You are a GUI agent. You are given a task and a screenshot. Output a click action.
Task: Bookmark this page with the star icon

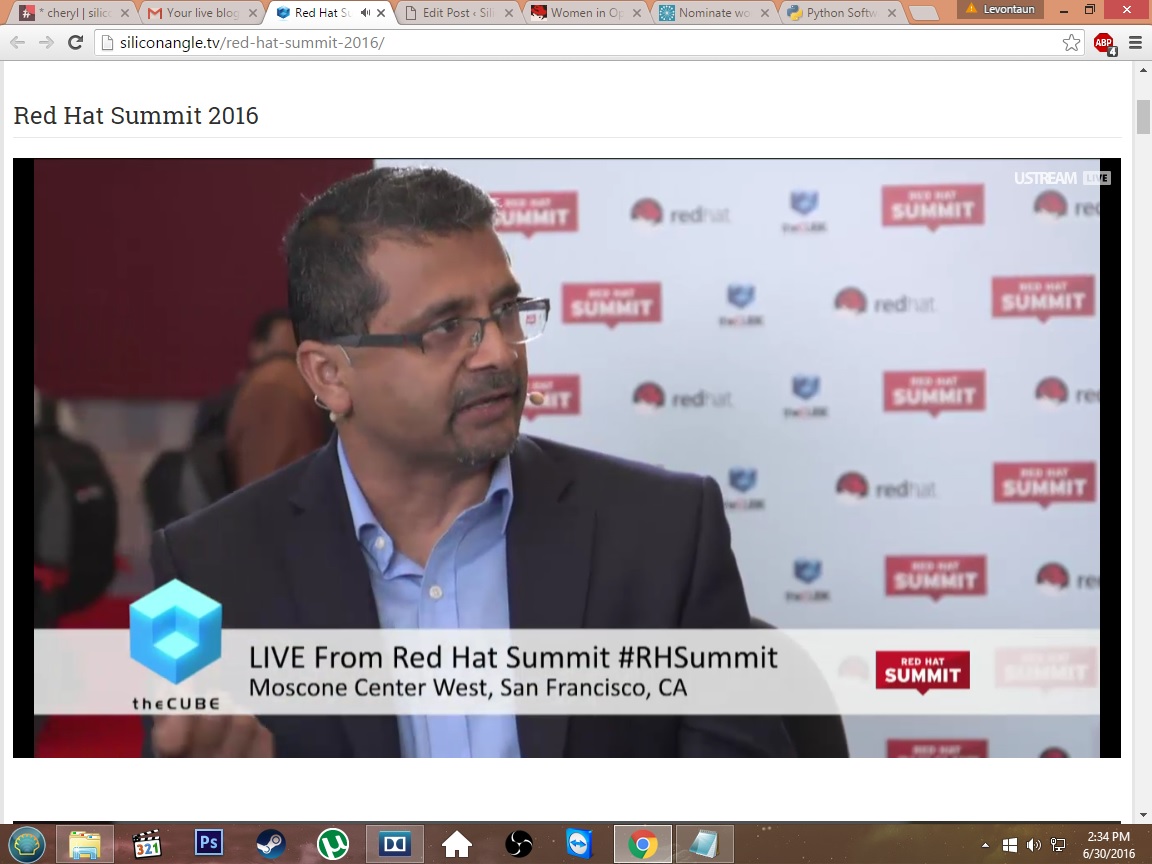tap(1071, 43)
